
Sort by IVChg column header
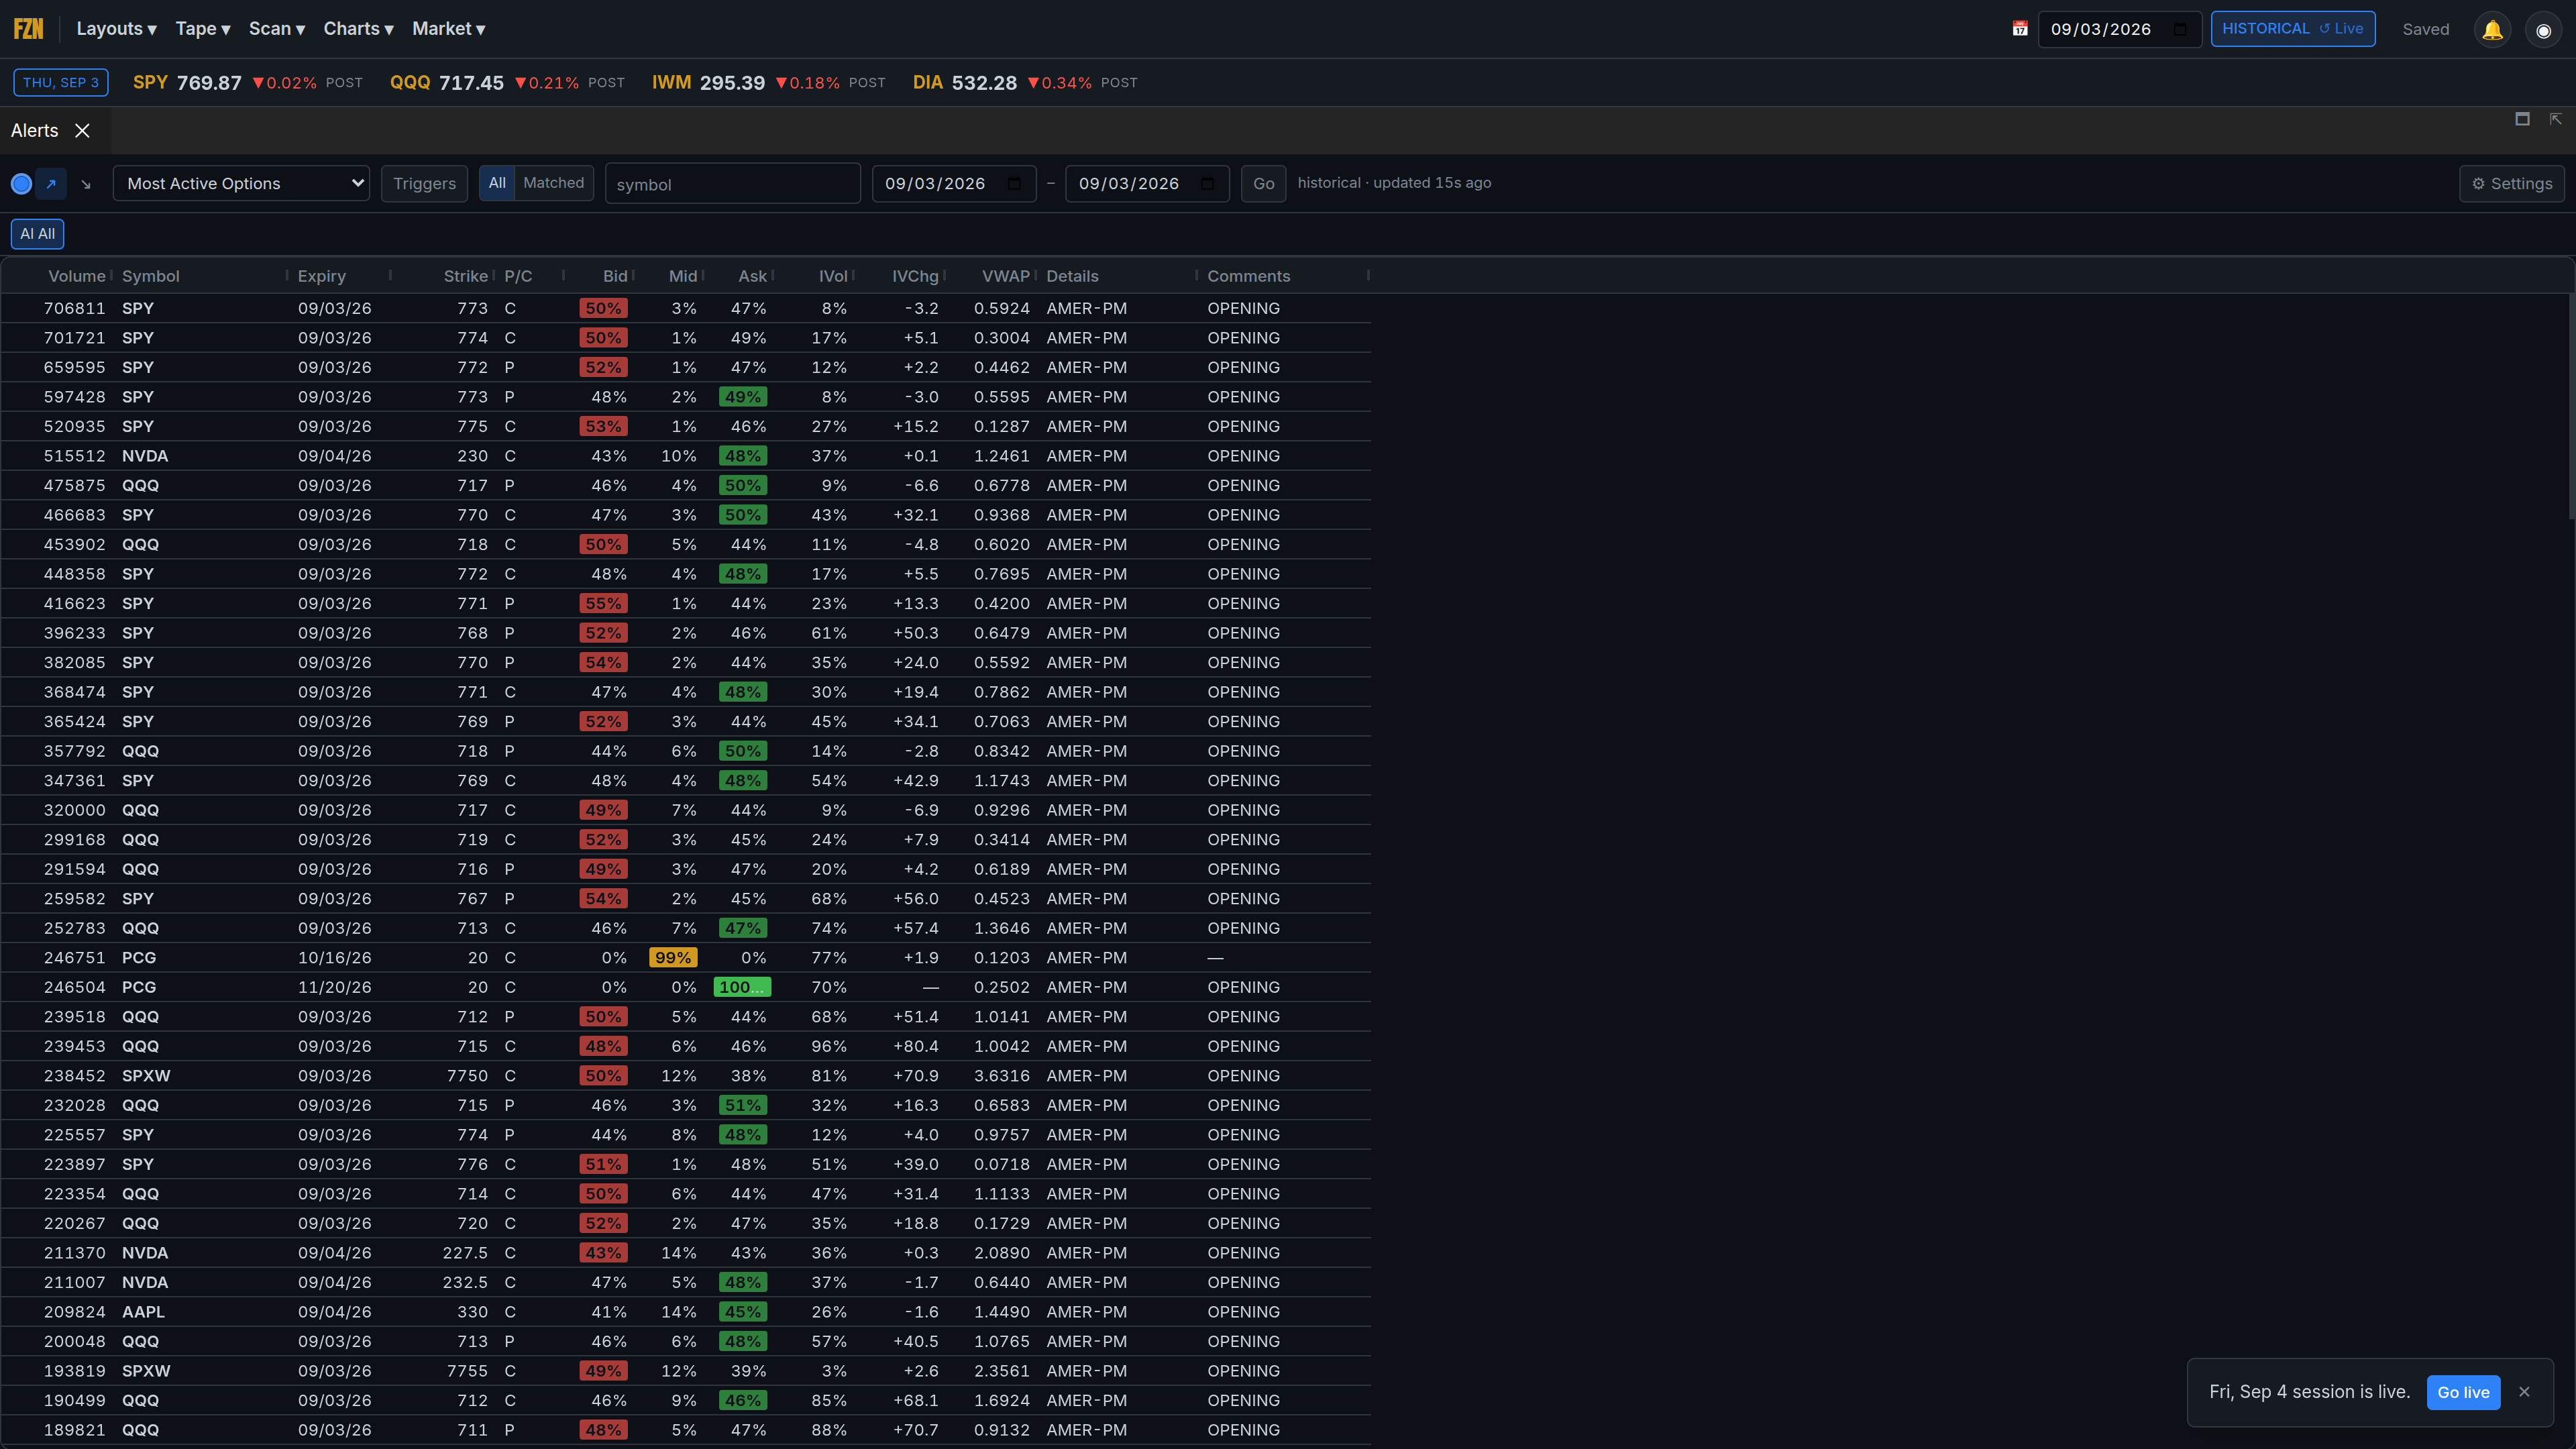(x=915, y=276)
